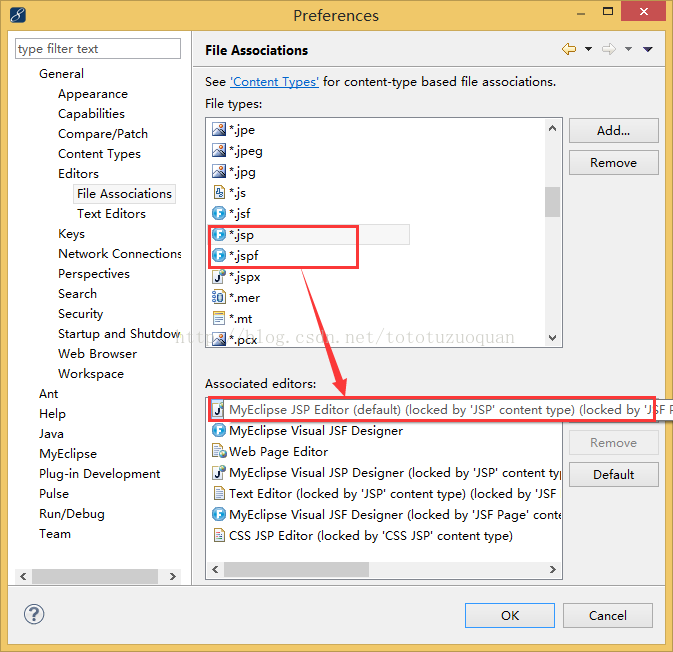The width and height of the screenshot is (673, 652).
Task: Select File Associations tree item
Action: click(x=124, y=194)
